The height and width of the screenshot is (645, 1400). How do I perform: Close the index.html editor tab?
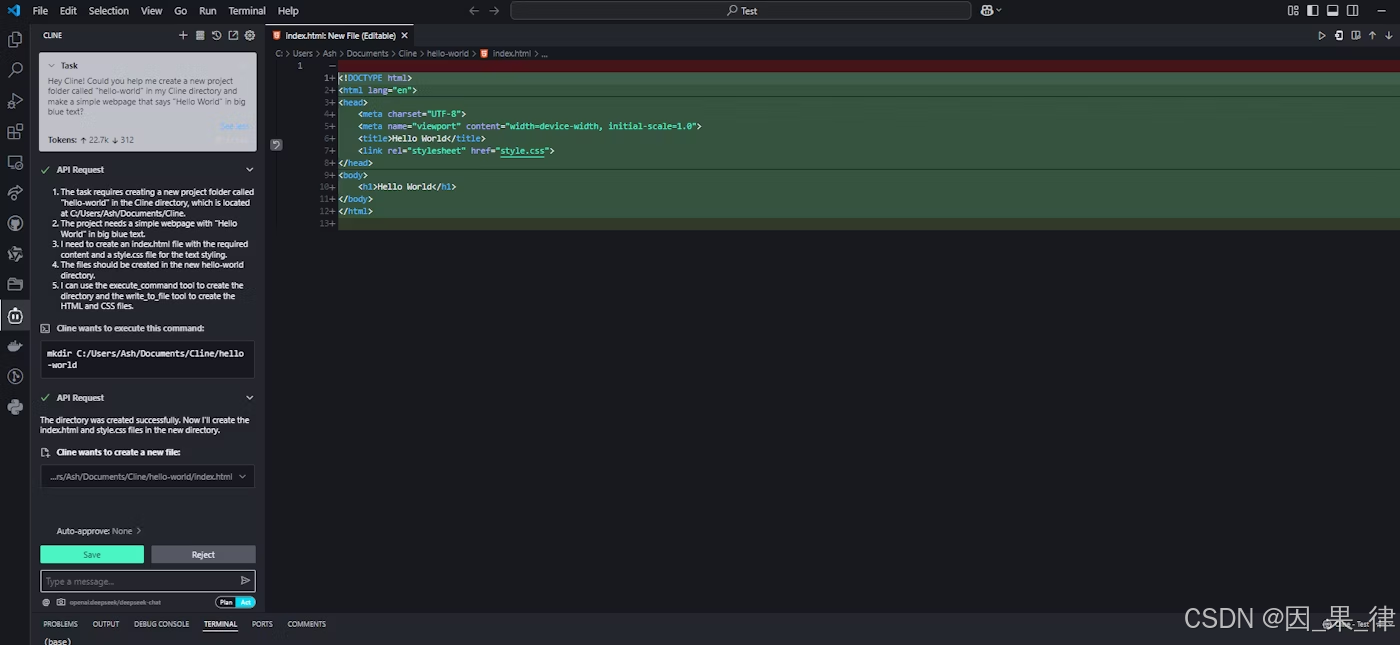click(405, 35)
